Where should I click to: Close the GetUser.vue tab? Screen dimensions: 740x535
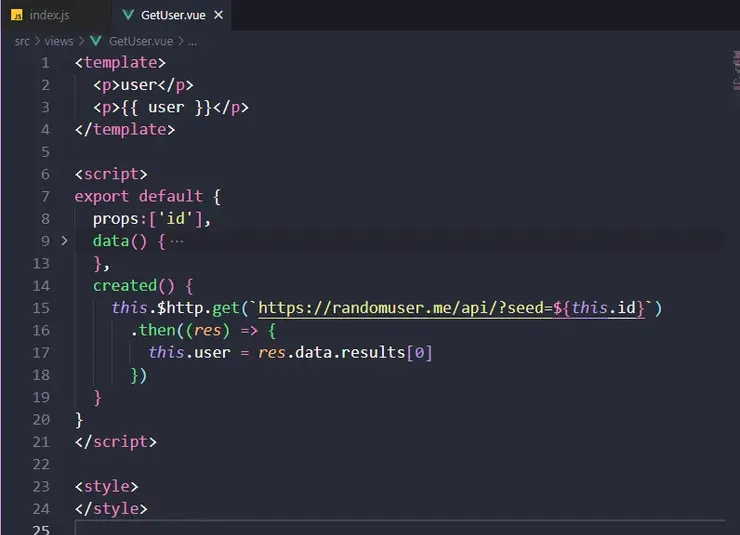219,15
